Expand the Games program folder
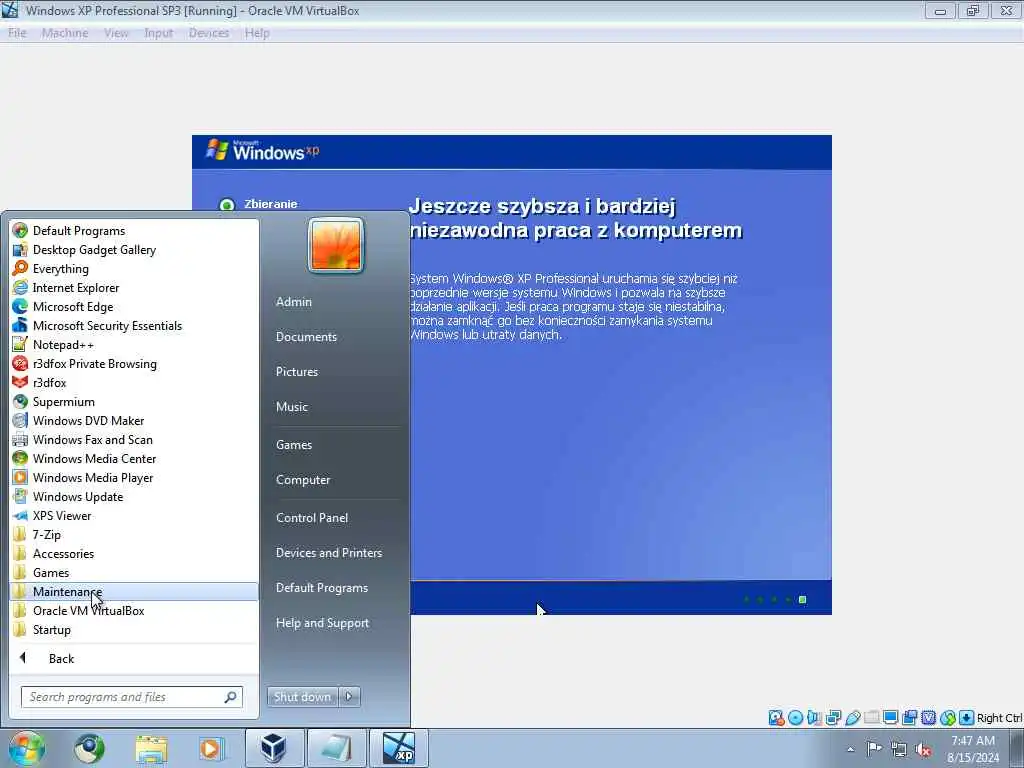1024x768 pixels. tap(134, 572)
